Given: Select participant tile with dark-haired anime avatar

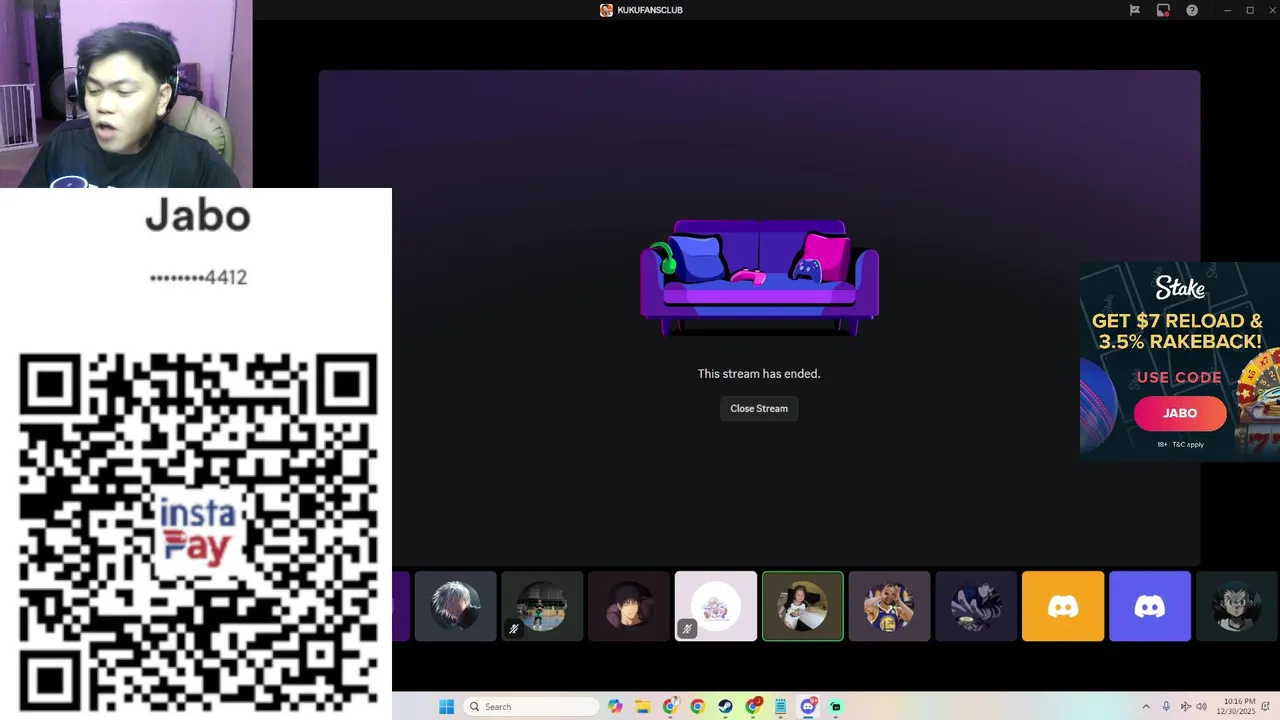Looking at the screenshot, I should pyautogui.click(x=629, y=606).
